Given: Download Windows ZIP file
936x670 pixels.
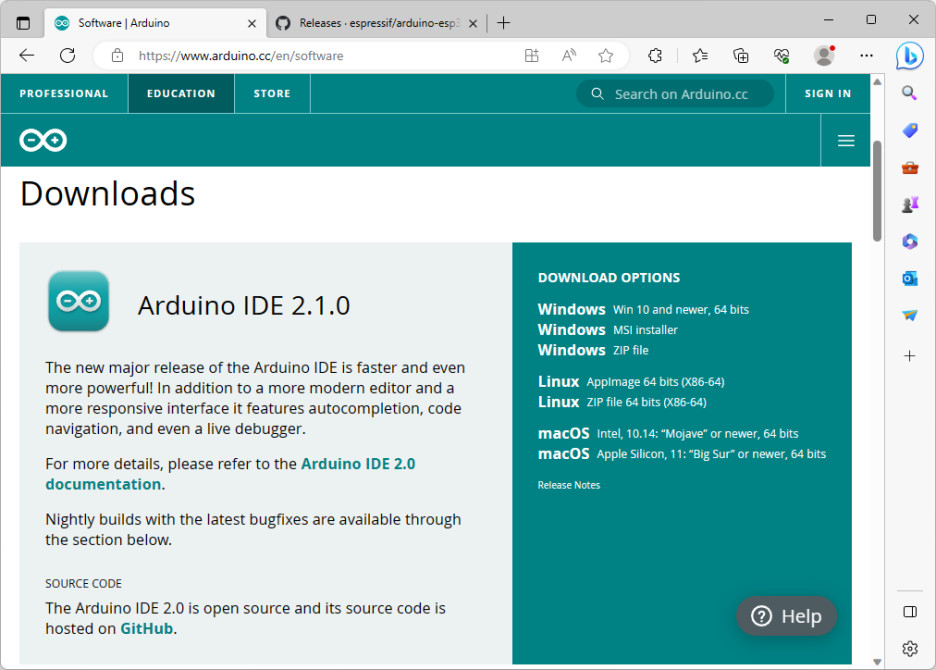Looking at the screenshot, I should tap(593, 350).
